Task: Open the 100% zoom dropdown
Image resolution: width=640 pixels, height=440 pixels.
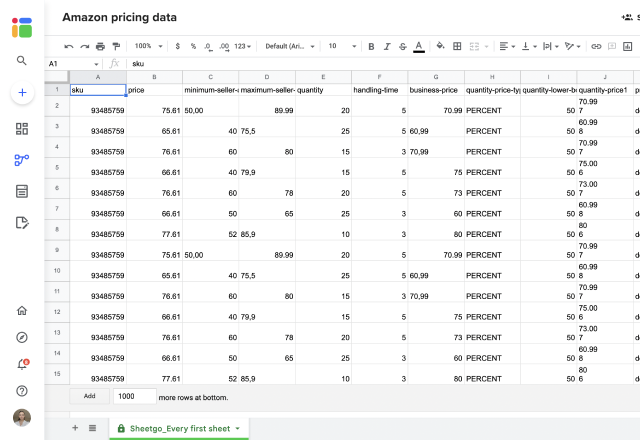Action: [x=149, y=46]
